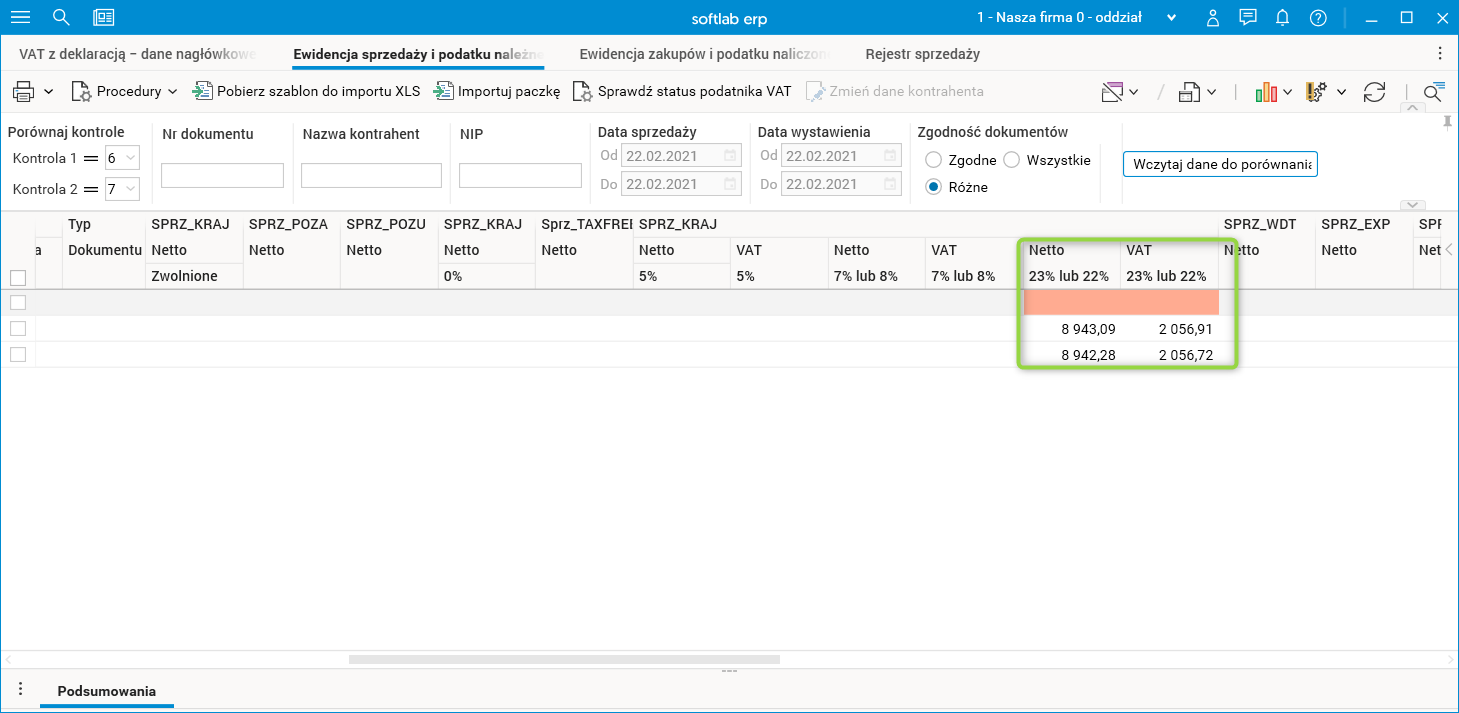1459x713 pixels.
Task: Open the three-dot tabs overflow menu
Action: click(x=1440, y=54)
